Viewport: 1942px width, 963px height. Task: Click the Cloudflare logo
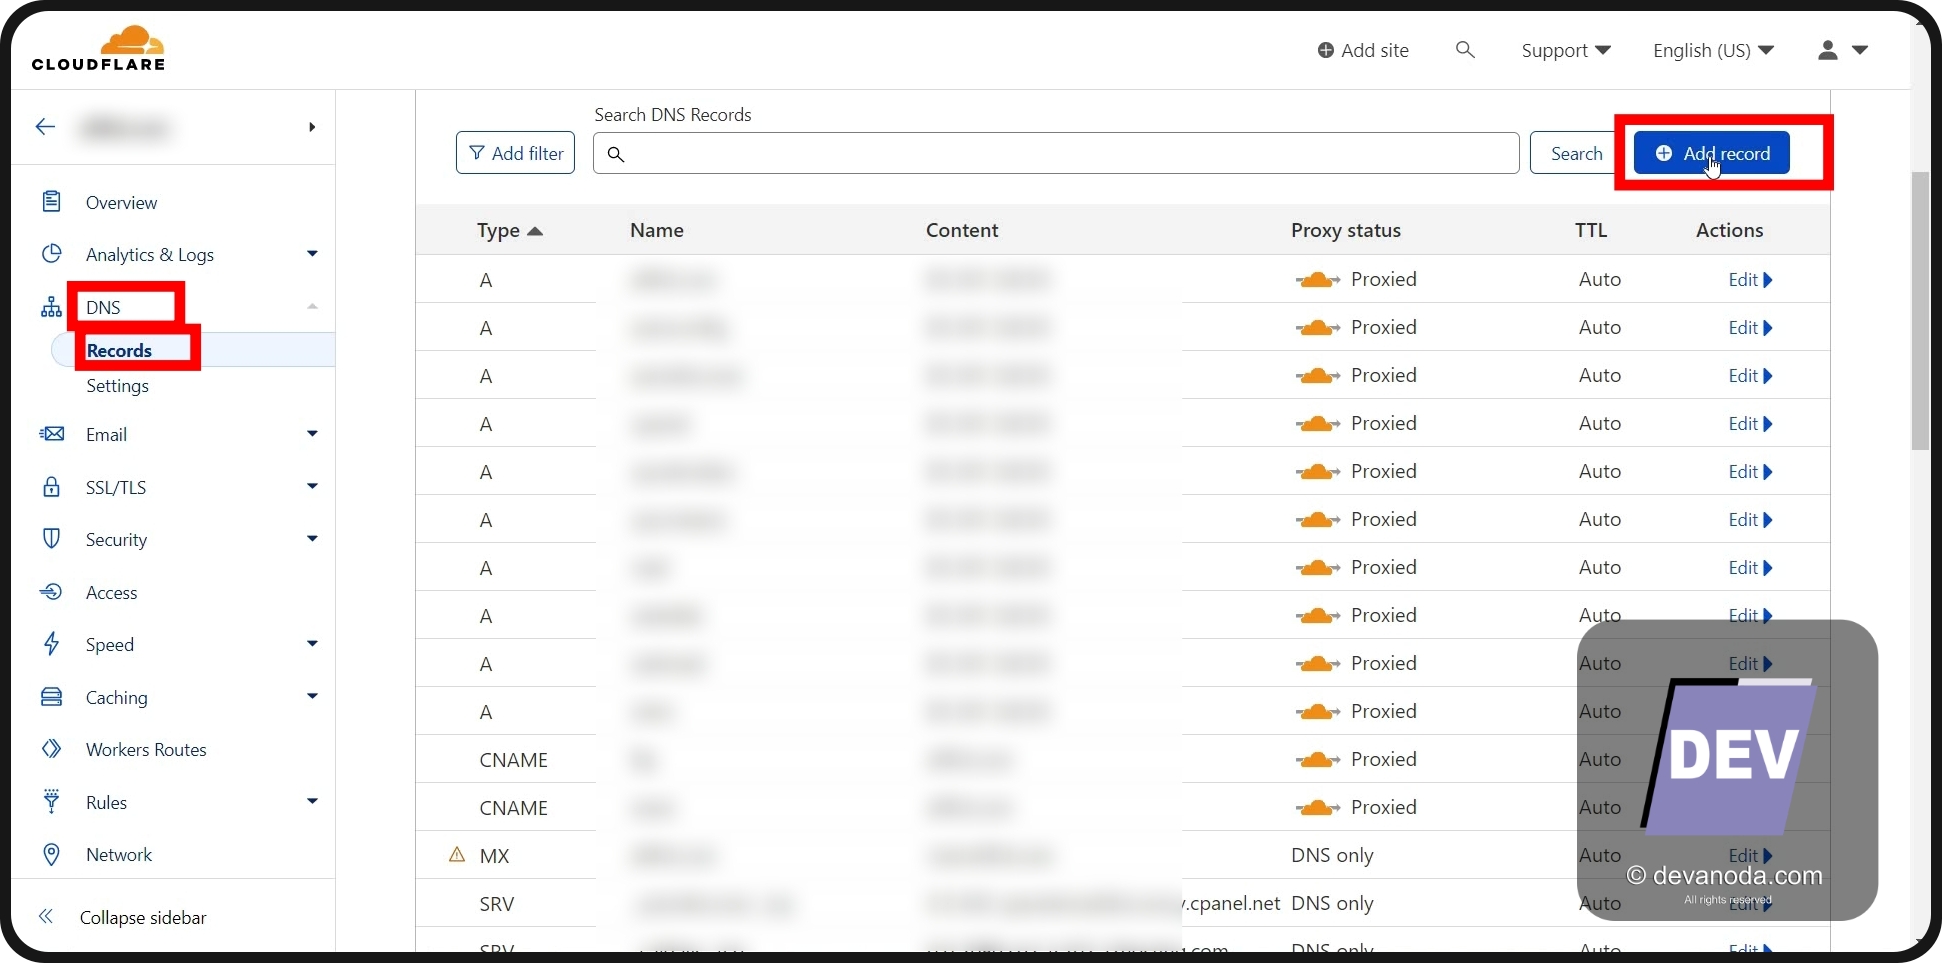[x=98, y=49]
